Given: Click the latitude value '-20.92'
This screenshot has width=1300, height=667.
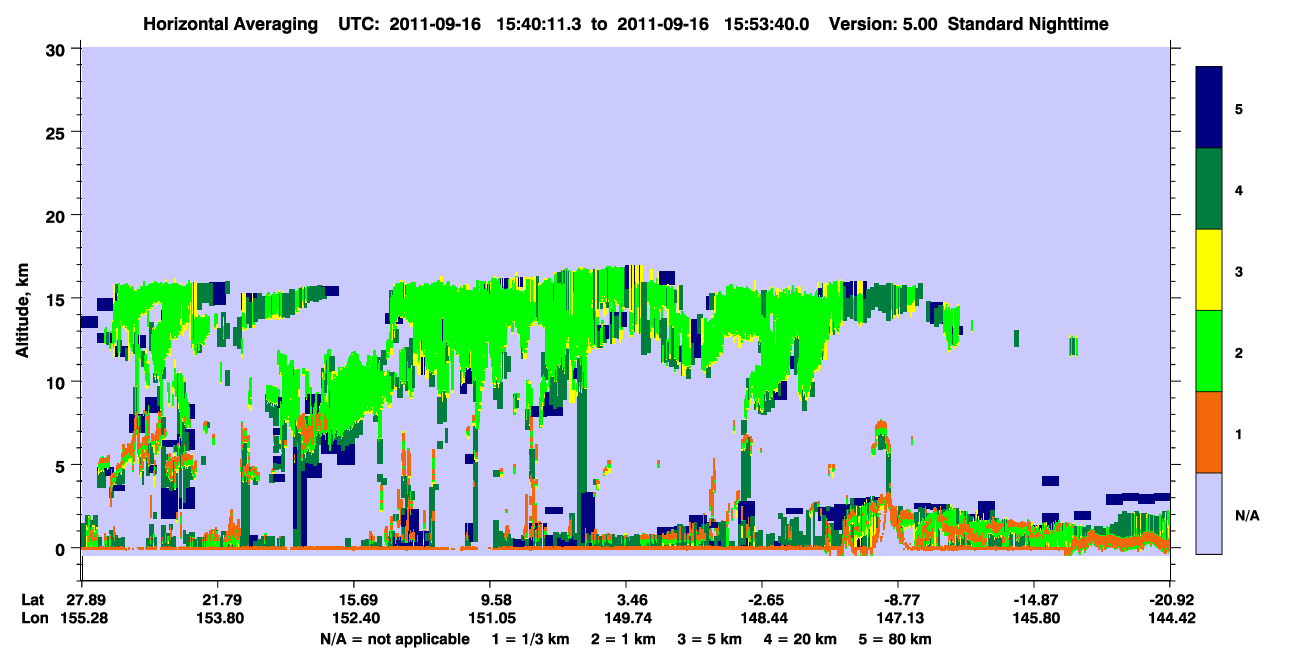Looking at the screenshot, I should (1170, 600).
